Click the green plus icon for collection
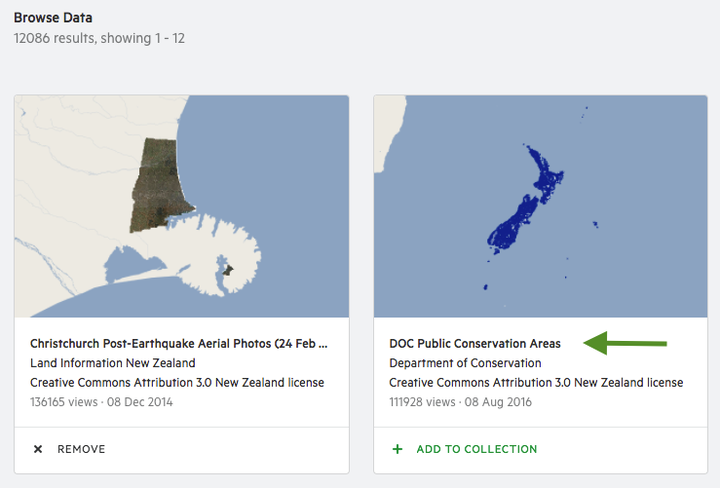This screenshot has width=720, height=488. pos(398,449)
